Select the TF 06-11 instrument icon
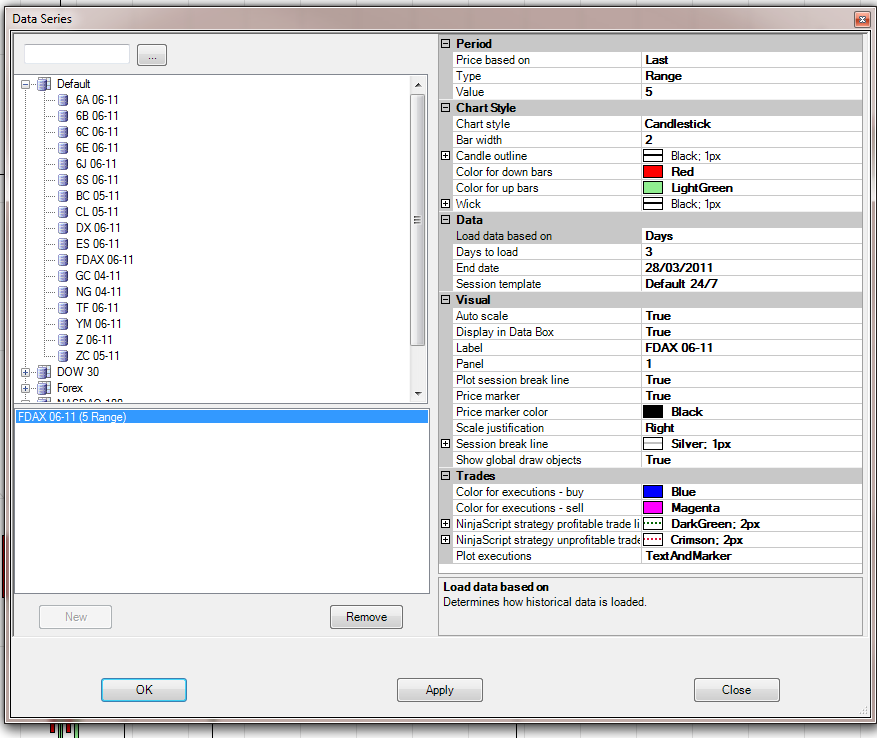Viewport: 877px width, 738px height. click(x=64, y=308)
